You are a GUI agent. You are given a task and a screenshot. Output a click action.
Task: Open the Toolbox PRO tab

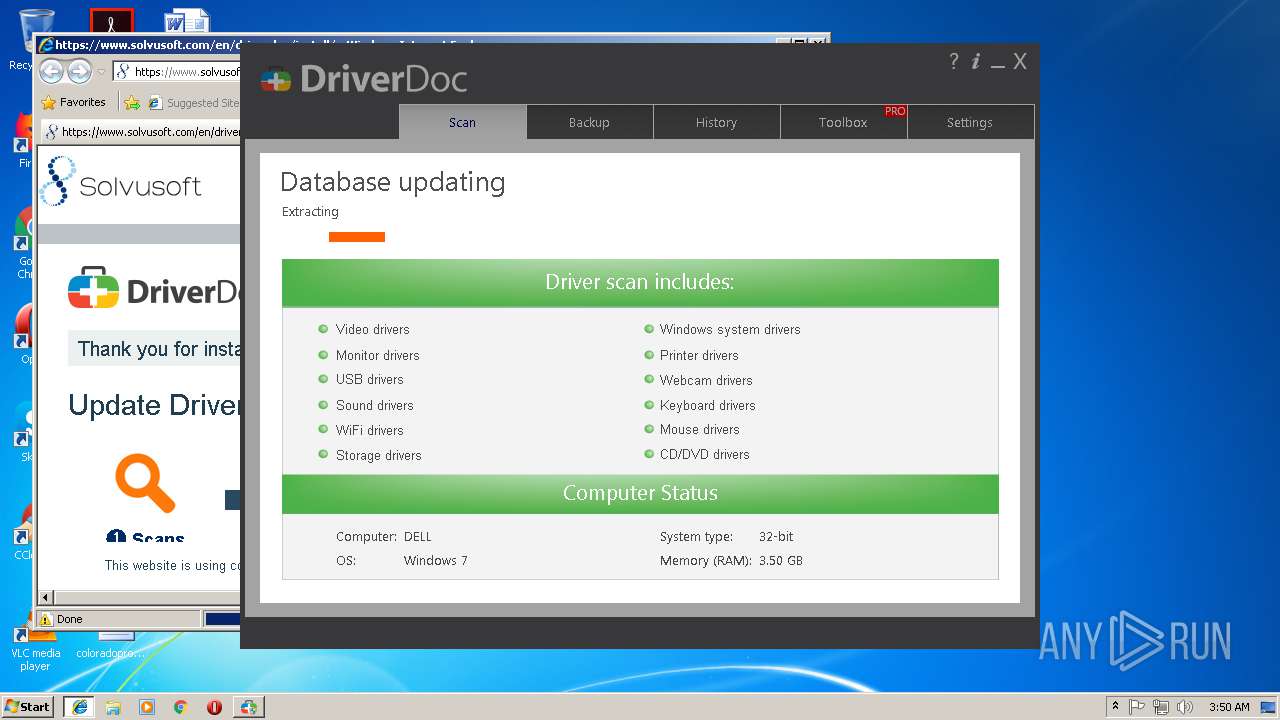click(x=843, y=122)
